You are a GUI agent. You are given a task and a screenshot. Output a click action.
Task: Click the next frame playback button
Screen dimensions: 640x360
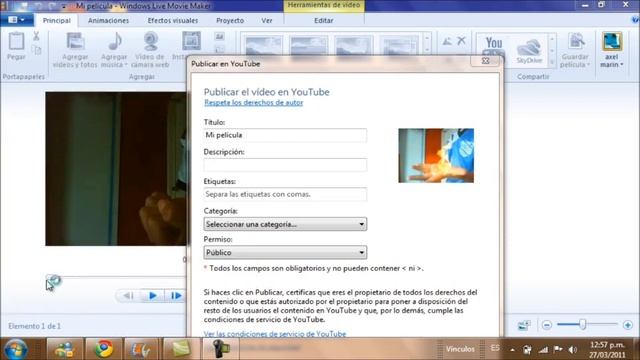[176, 296]
